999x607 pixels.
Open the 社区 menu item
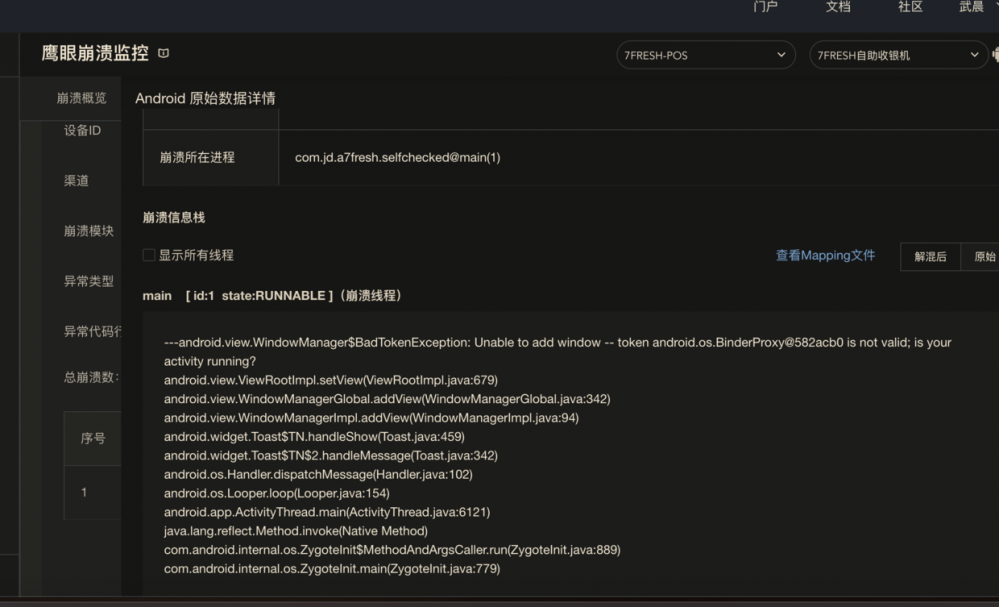click(910, 6)
